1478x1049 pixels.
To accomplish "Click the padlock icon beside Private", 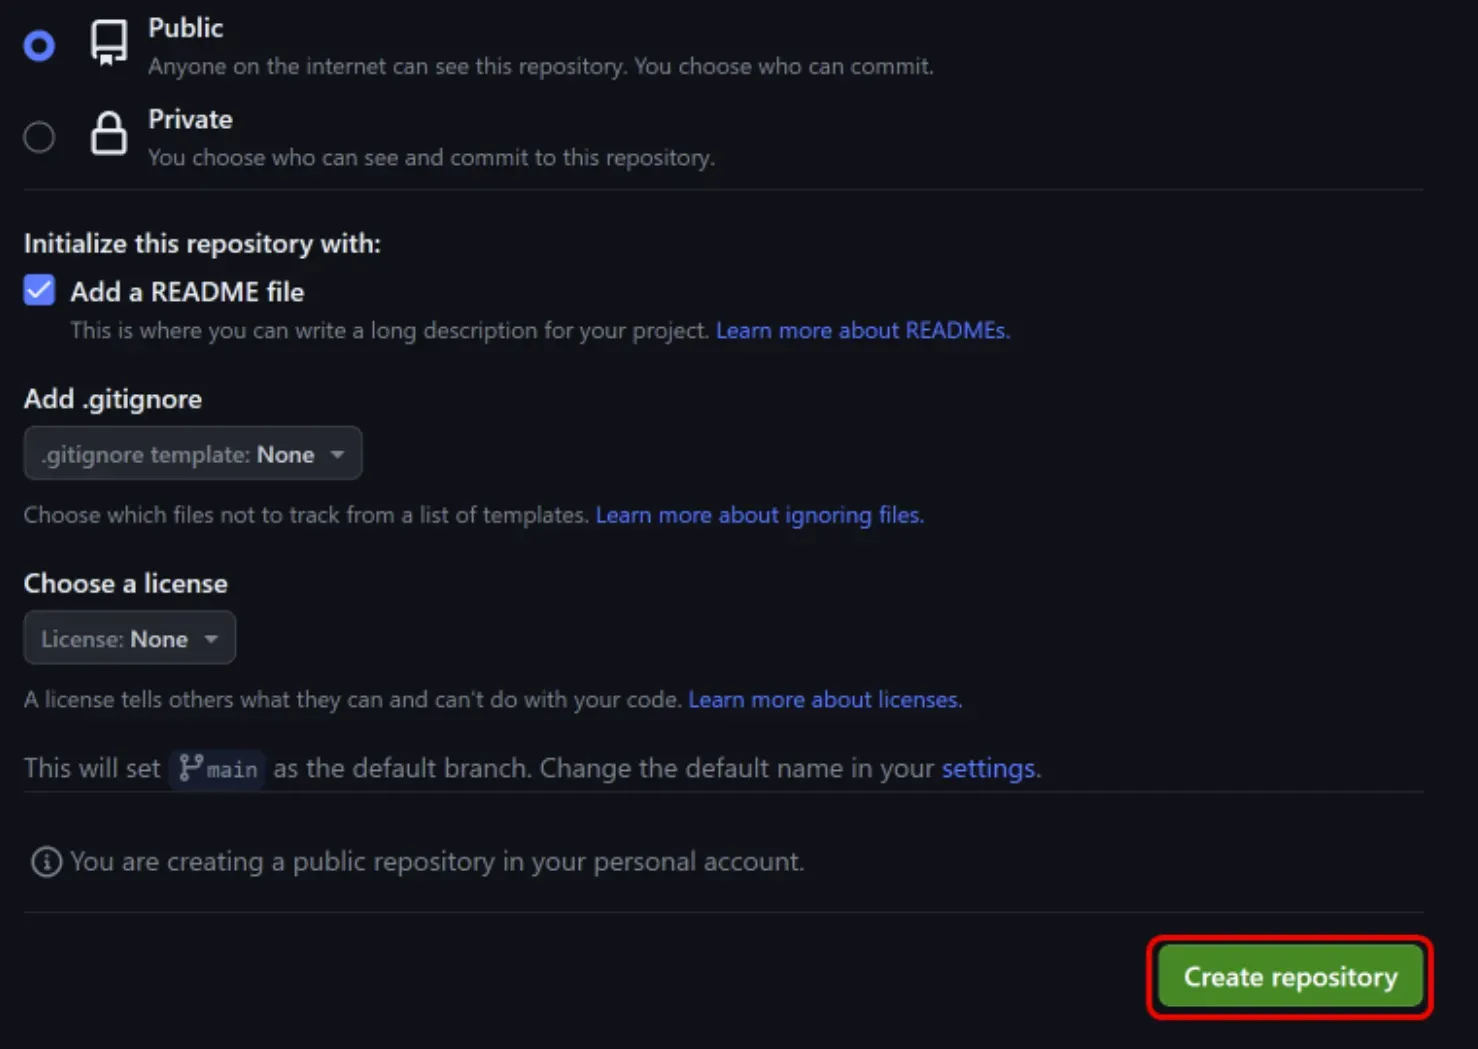I will (108, 135).
